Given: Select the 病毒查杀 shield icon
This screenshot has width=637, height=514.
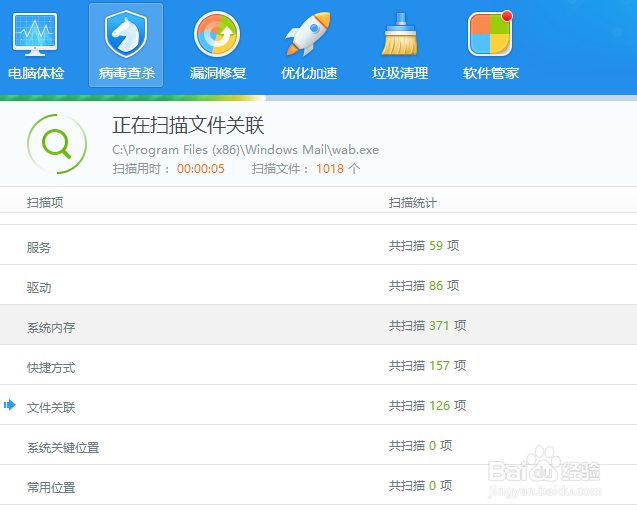Looking at the screenshot, I should (x=126, y=35).
